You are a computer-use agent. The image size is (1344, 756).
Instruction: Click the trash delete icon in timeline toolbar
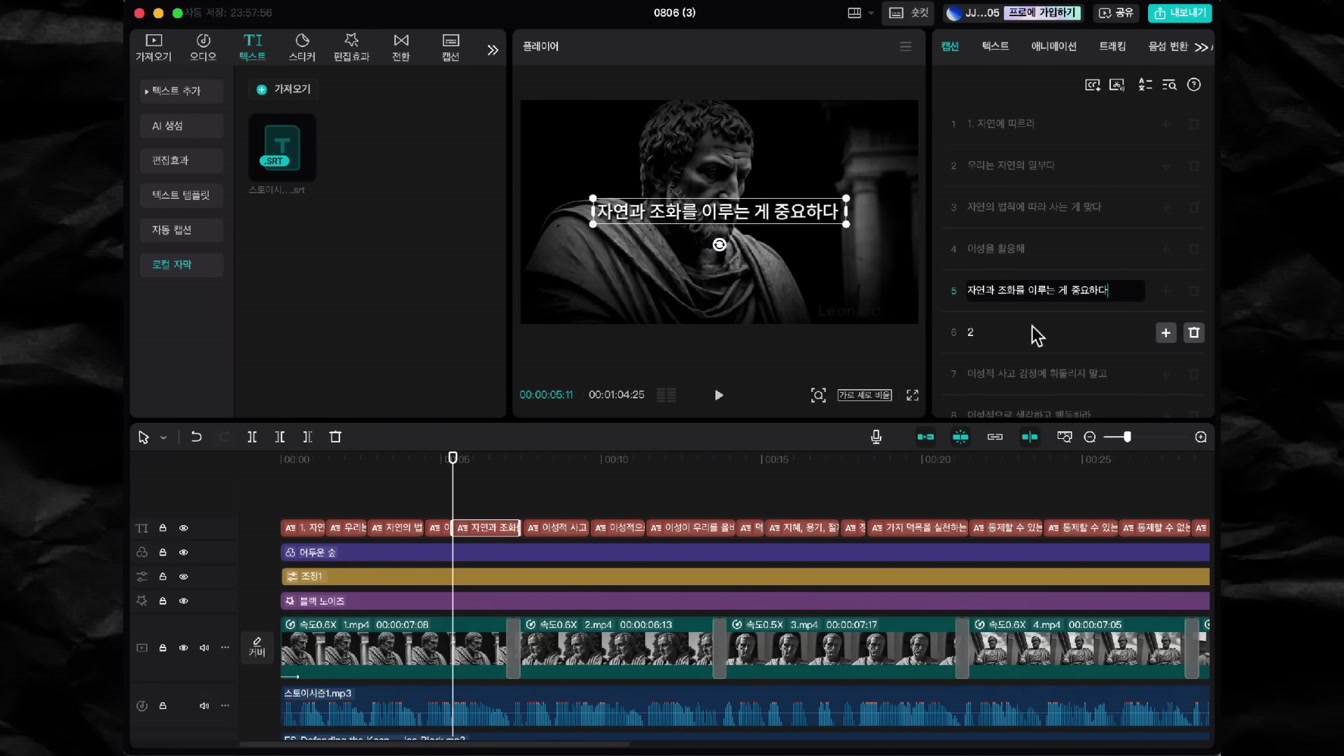point(336,437)
